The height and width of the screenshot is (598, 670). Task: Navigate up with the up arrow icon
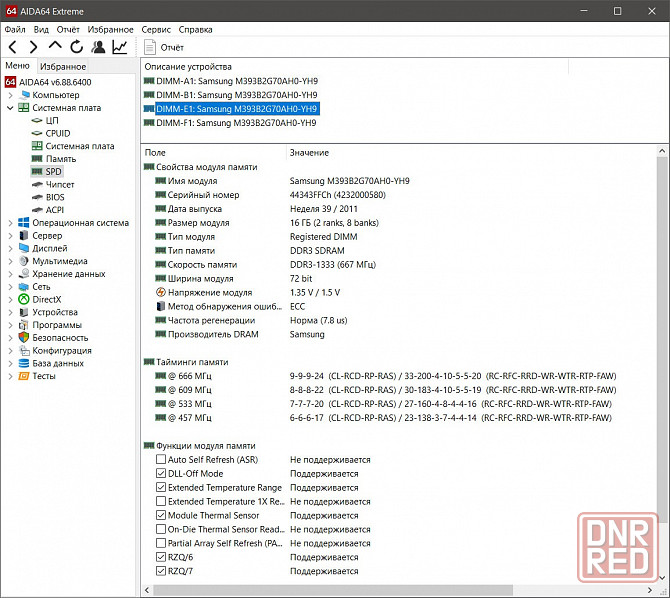click(55, 46)
